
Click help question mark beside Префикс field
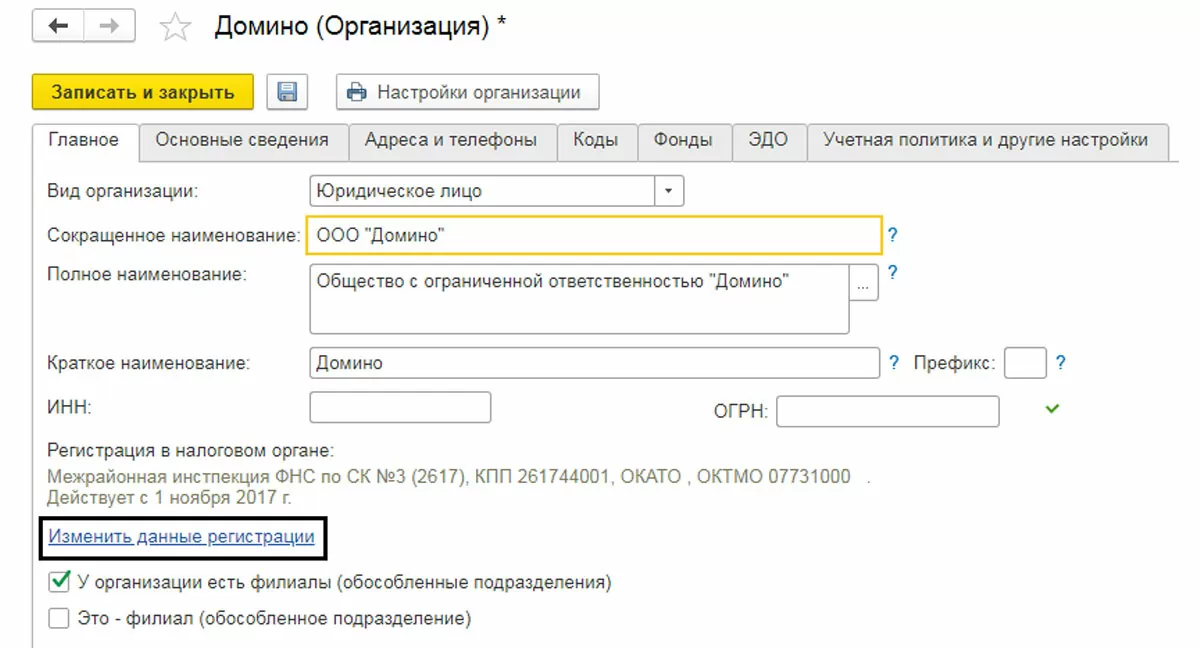pos(1061,363)
